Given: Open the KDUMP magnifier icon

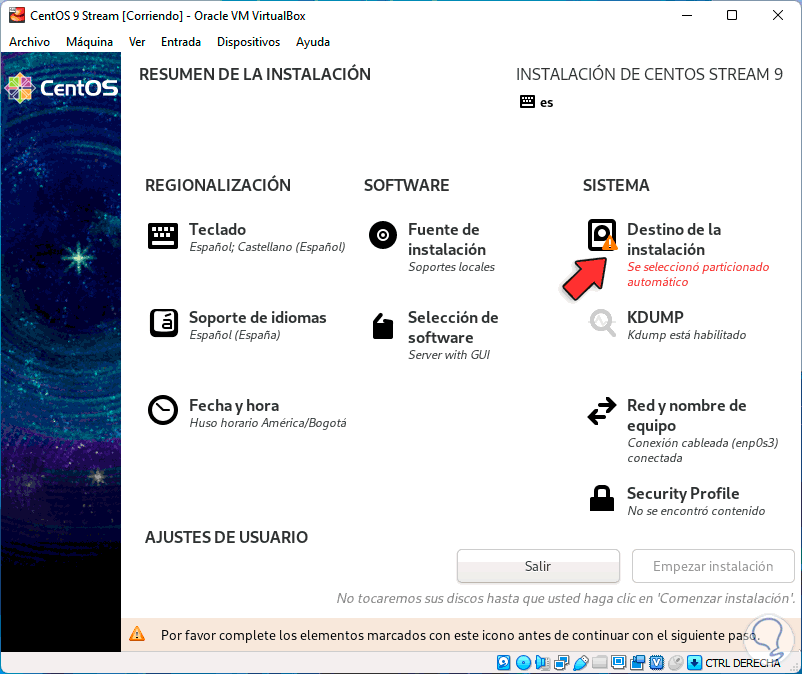Looking at the screenshot, I should pos(602,323).
